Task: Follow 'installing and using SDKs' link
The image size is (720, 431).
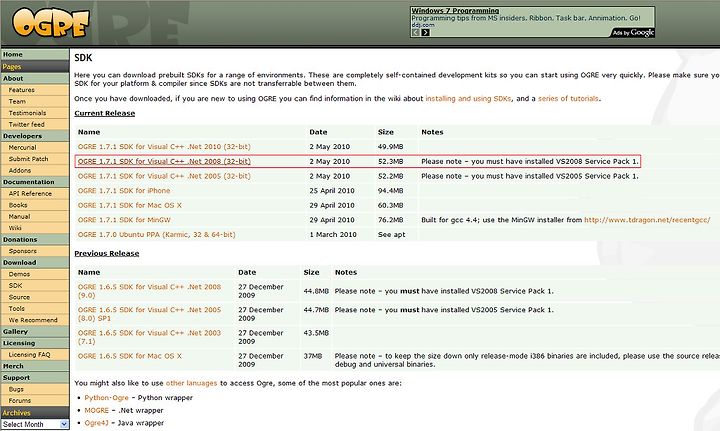Action: point(468,98)
